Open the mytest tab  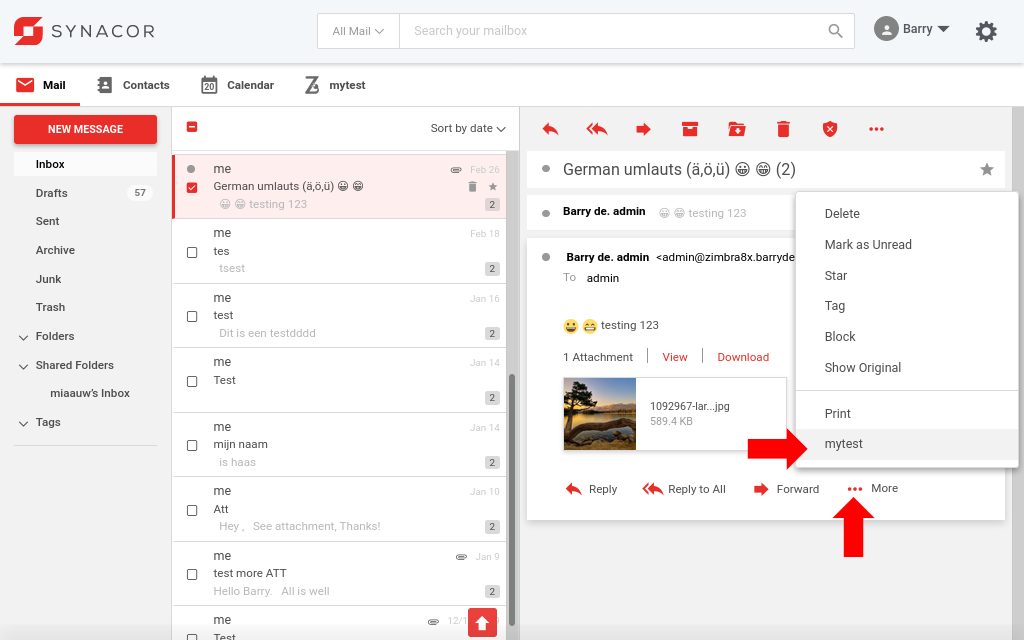point(334,85)
